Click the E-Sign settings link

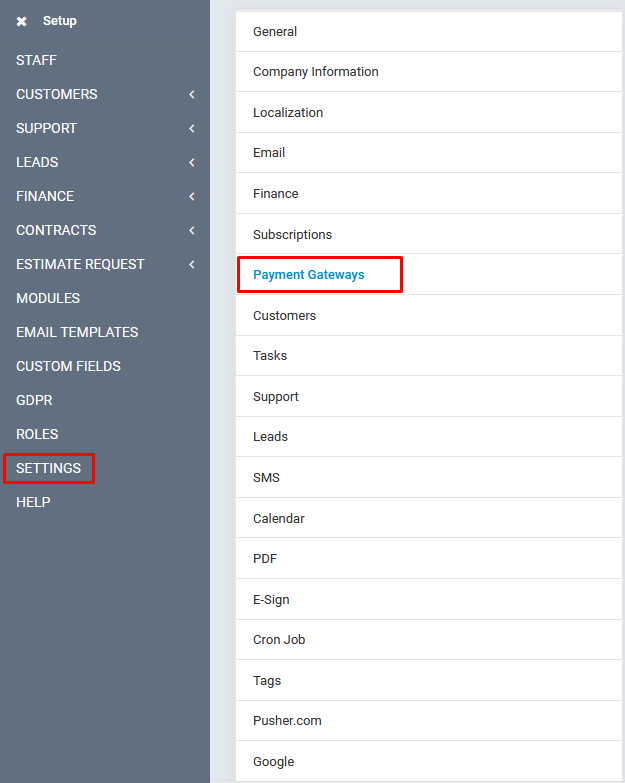[x=271, y=600]
